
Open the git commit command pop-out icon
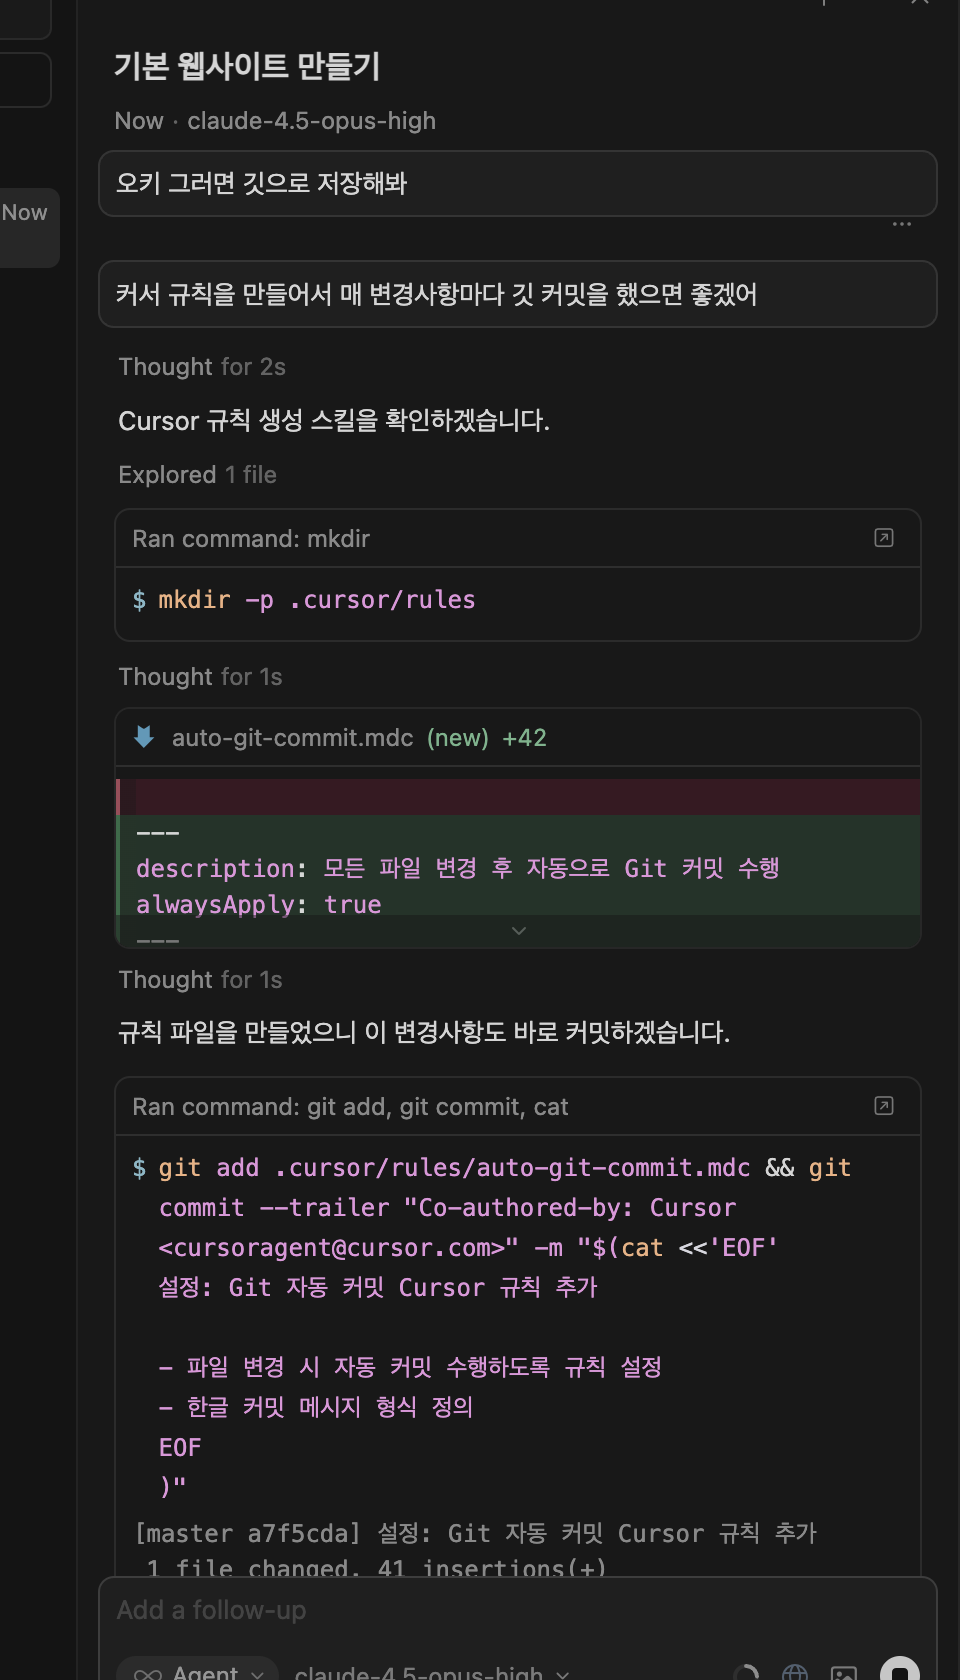tap(884, 1106)
